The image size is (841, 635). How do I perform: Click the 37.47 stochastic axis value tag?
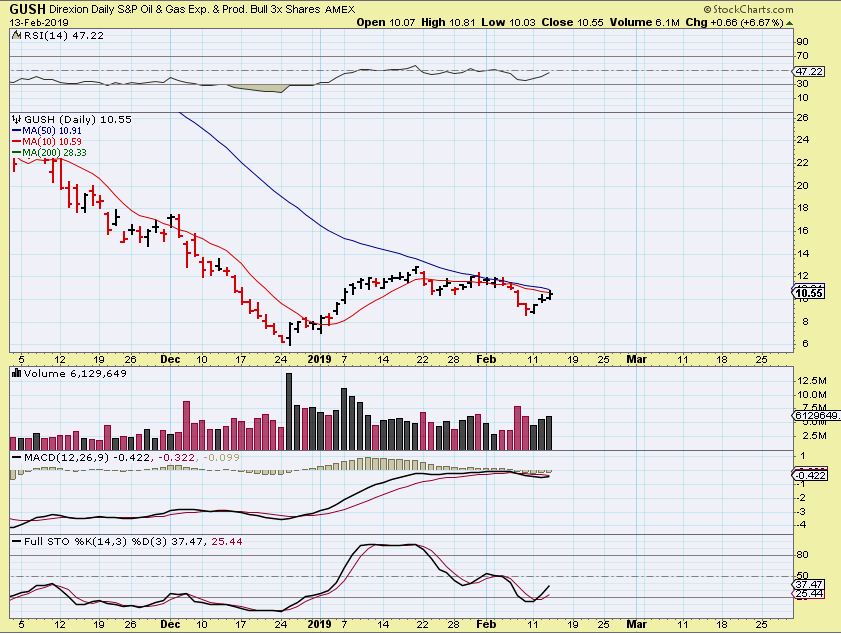(x=809, y=584)
